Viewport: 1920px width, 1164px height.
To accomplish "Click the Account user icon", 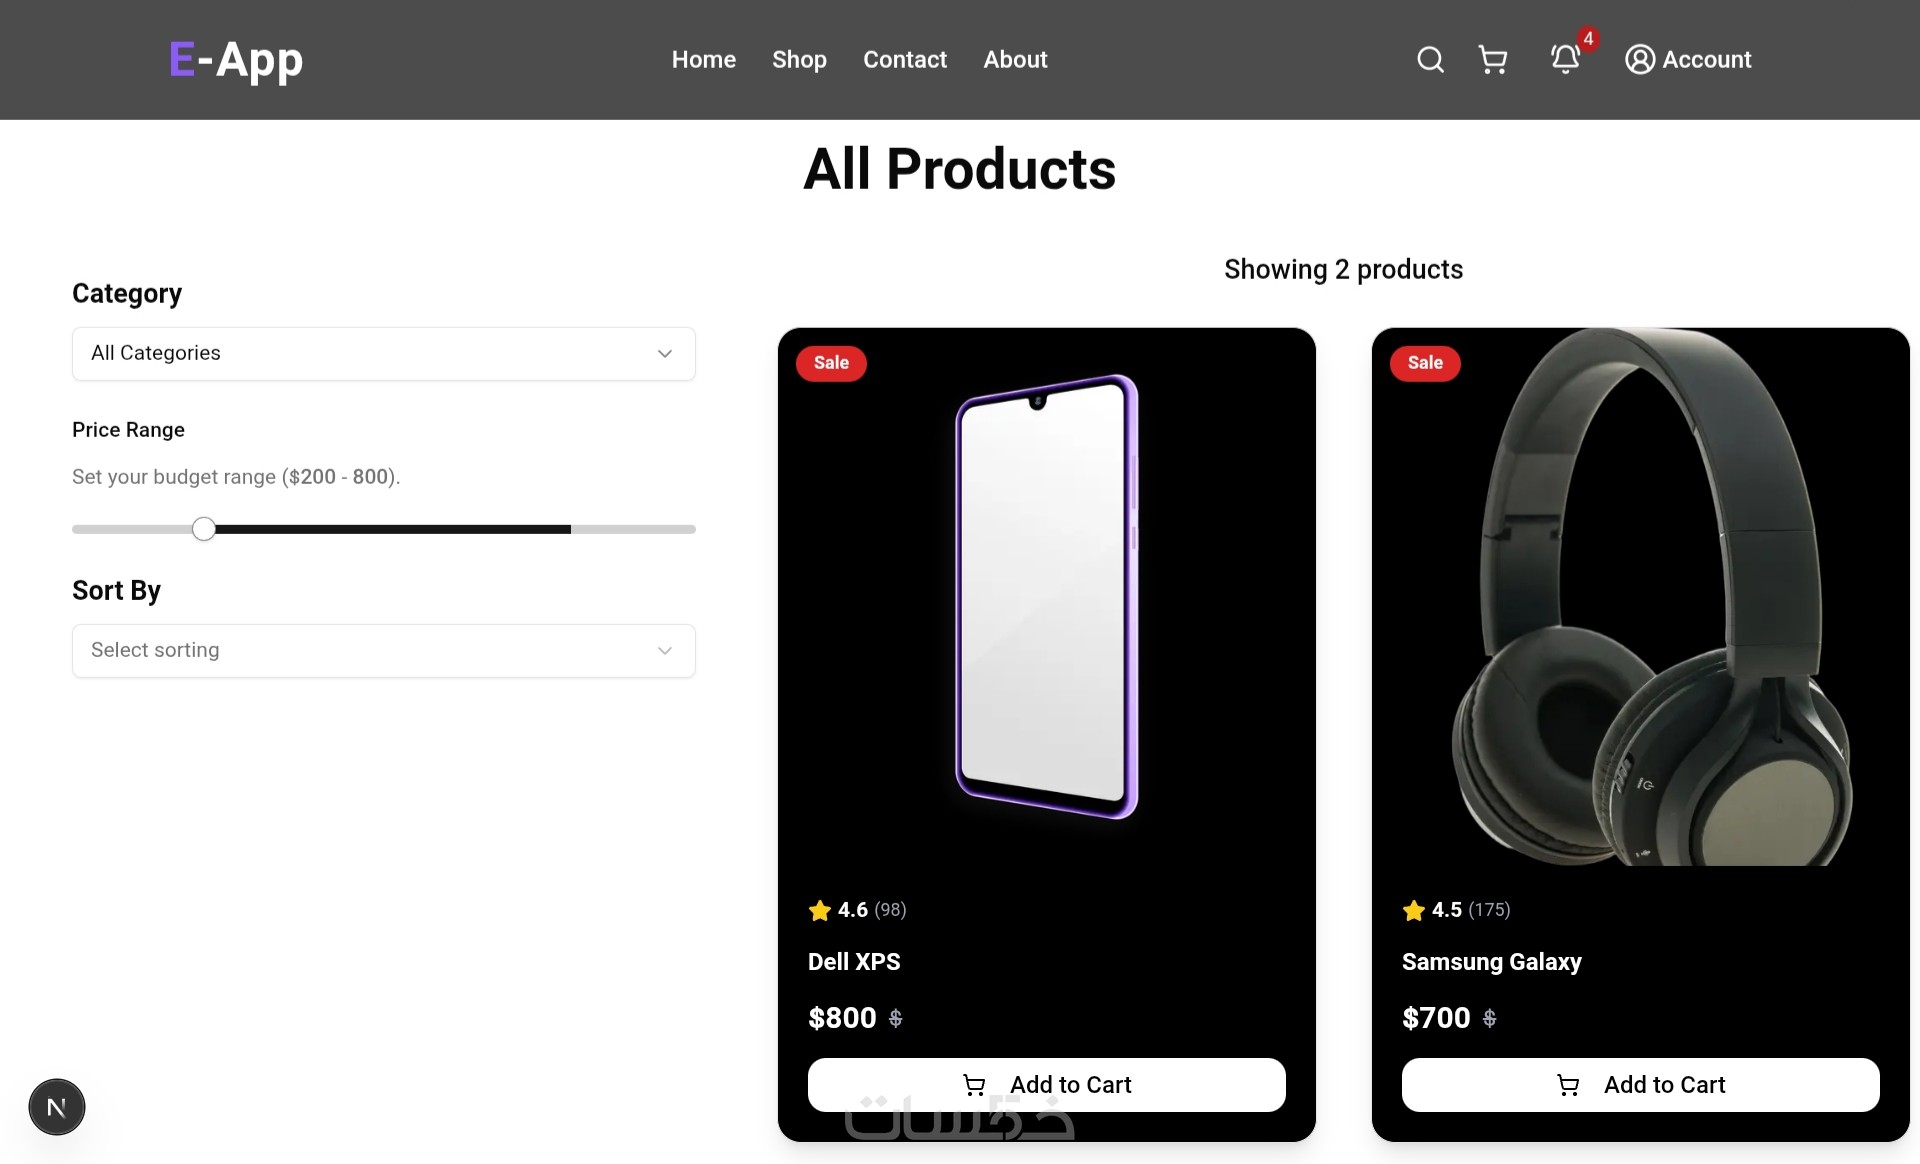I will [x=1640, y=60].
